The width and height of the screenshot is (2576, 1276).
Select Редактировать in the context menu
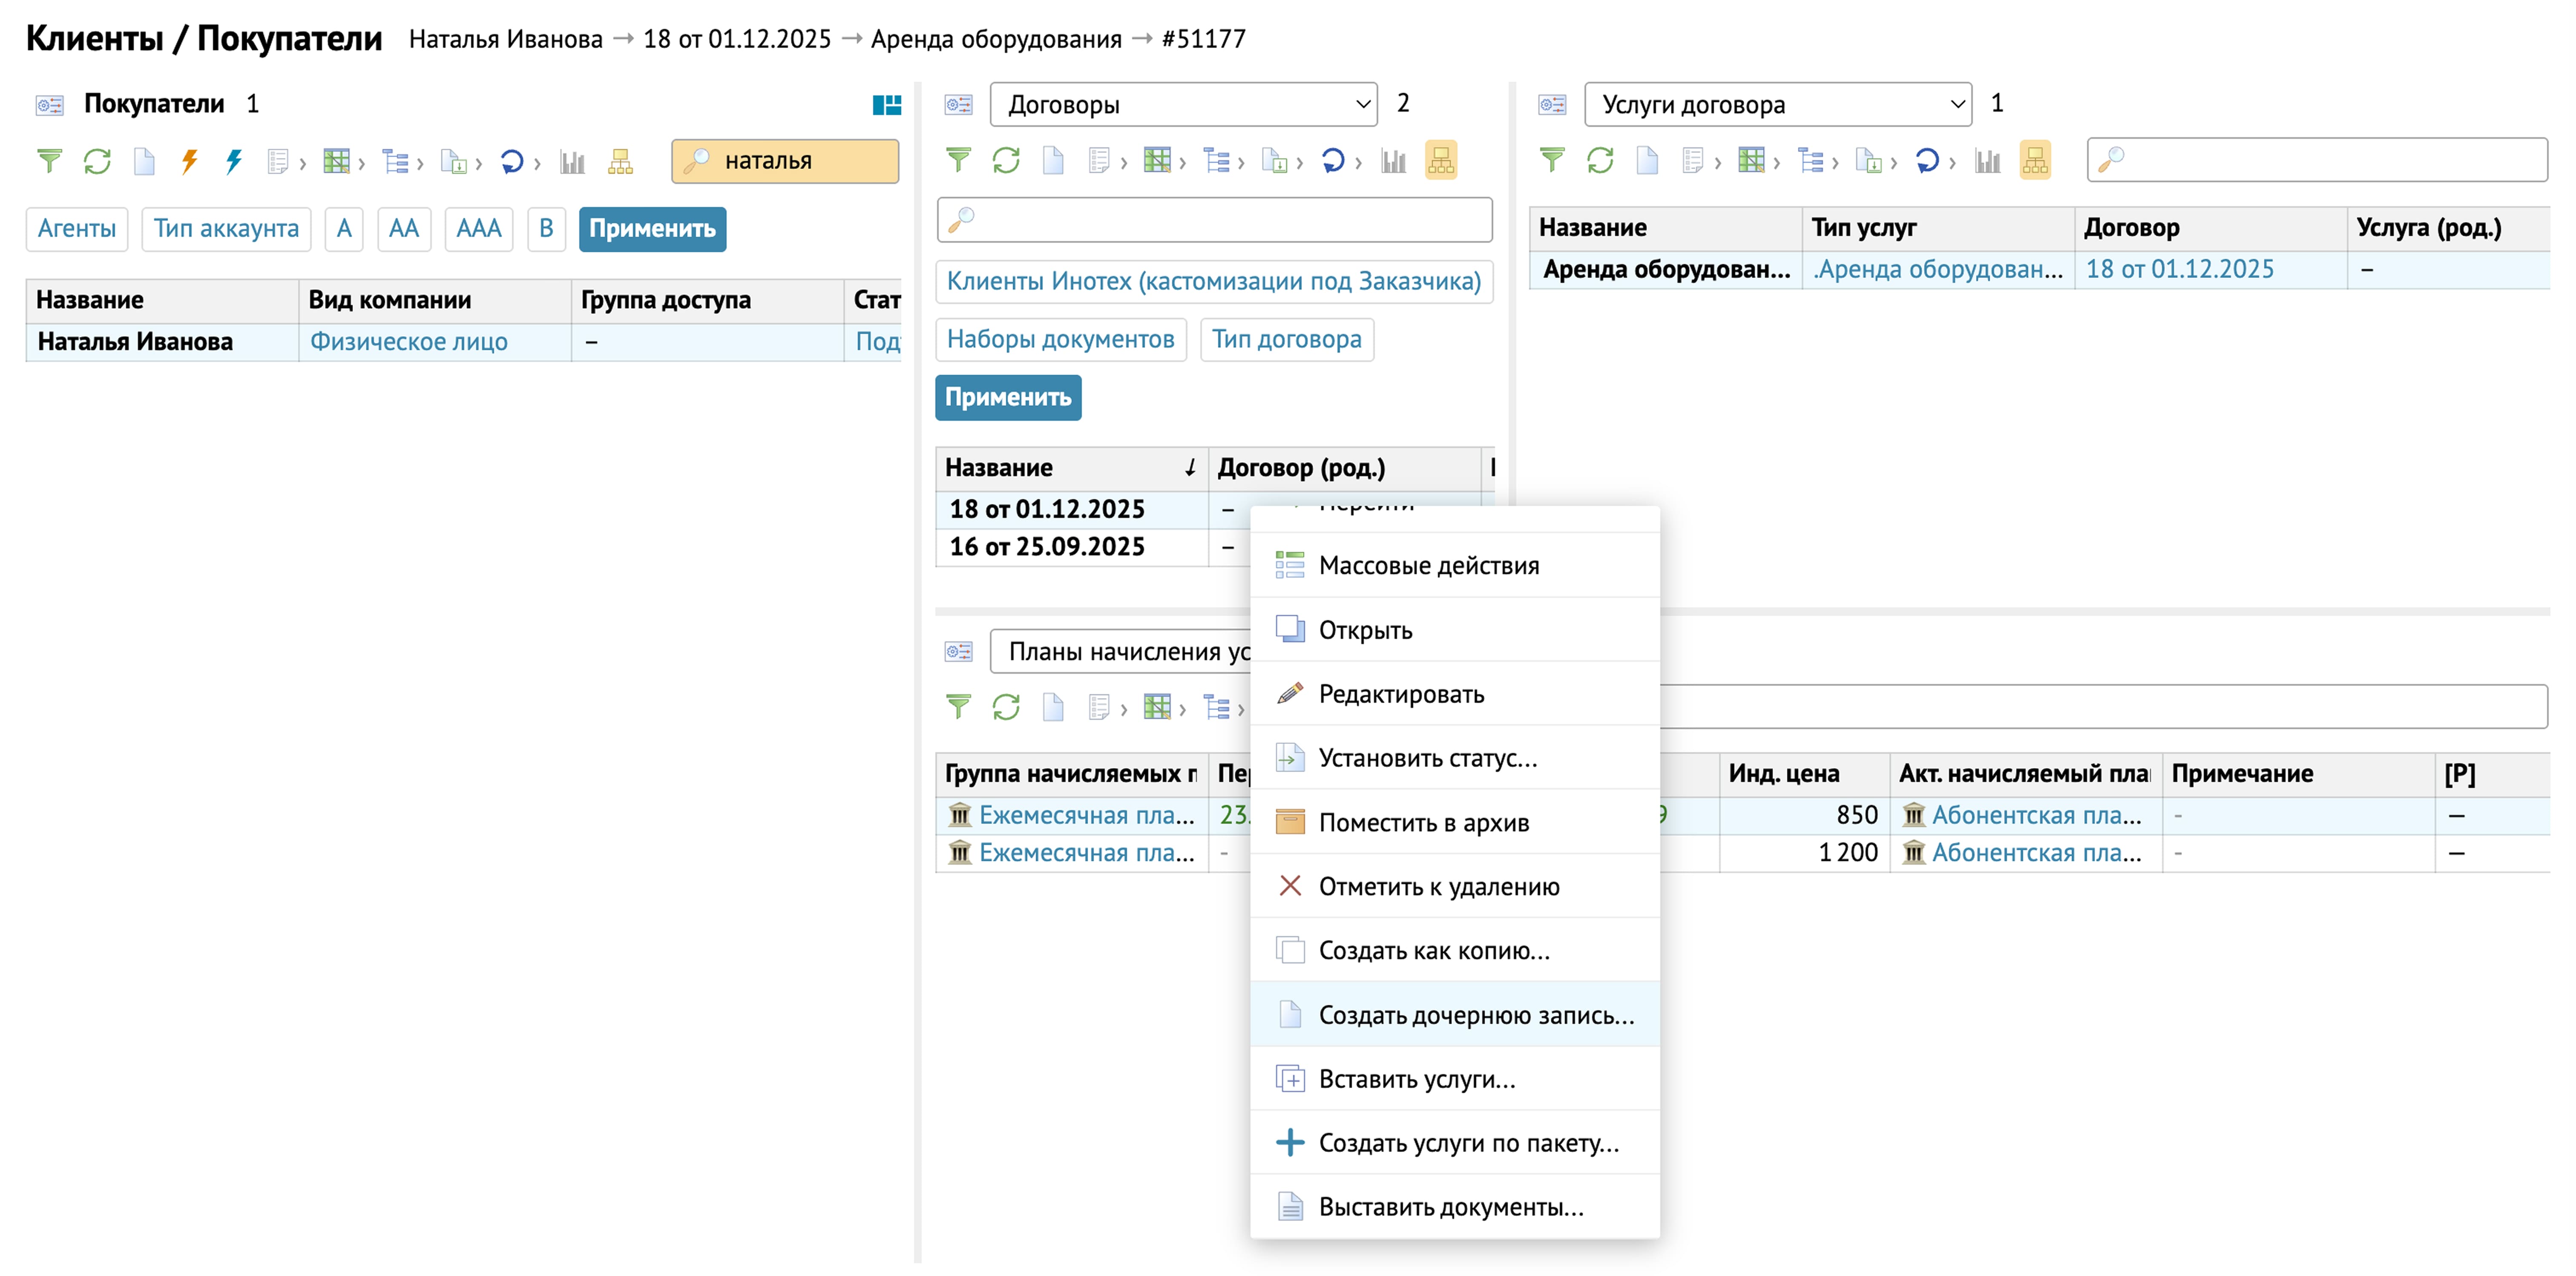1400,694
